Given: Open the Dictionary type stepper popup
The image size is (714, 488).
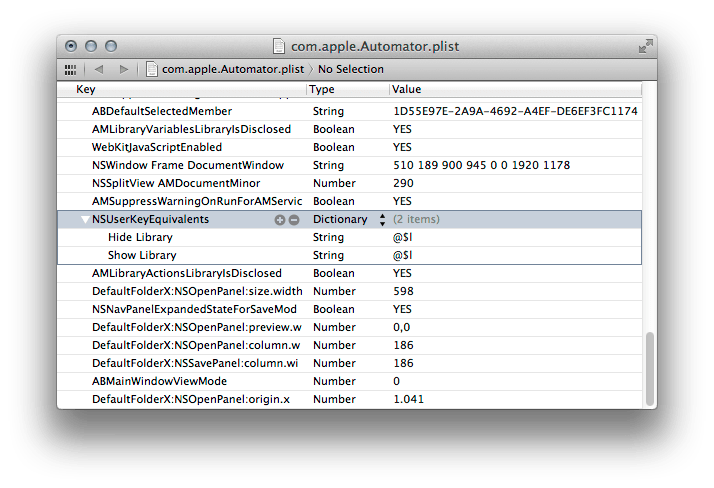Looking at the screenshot, I should coord(382,220).
